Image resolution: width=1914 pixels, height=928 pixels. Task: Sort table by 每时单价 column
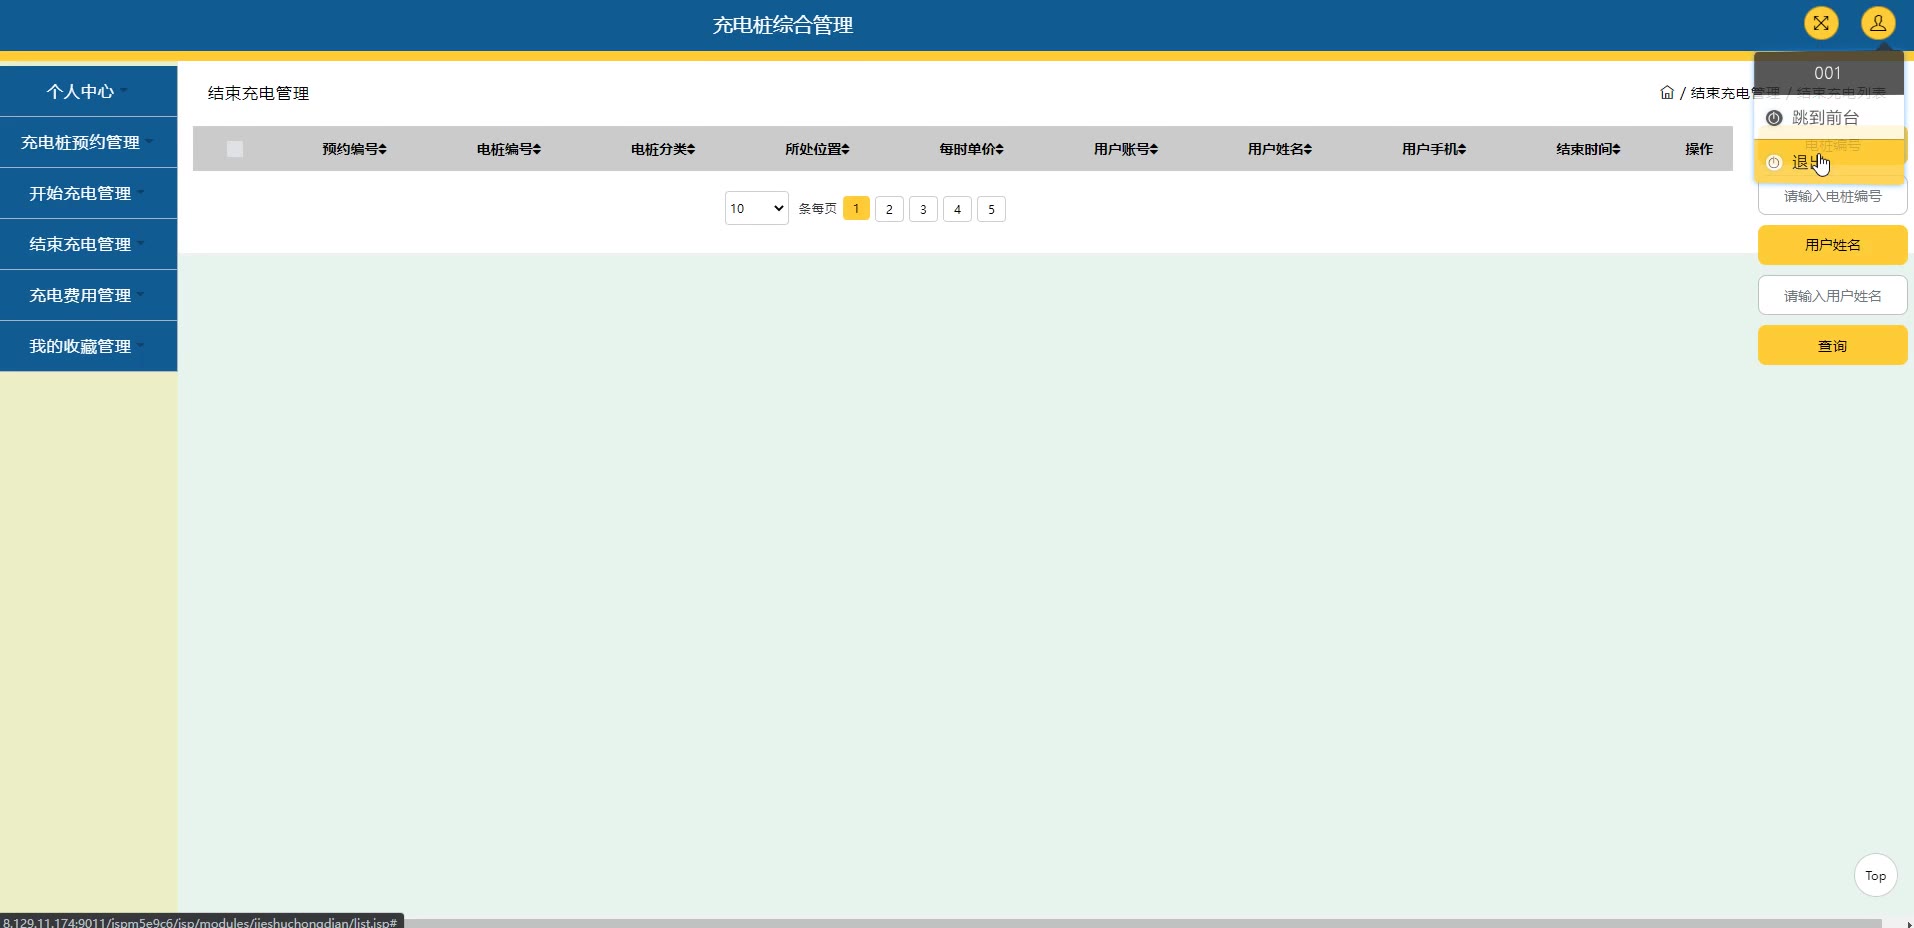[971, 149]
